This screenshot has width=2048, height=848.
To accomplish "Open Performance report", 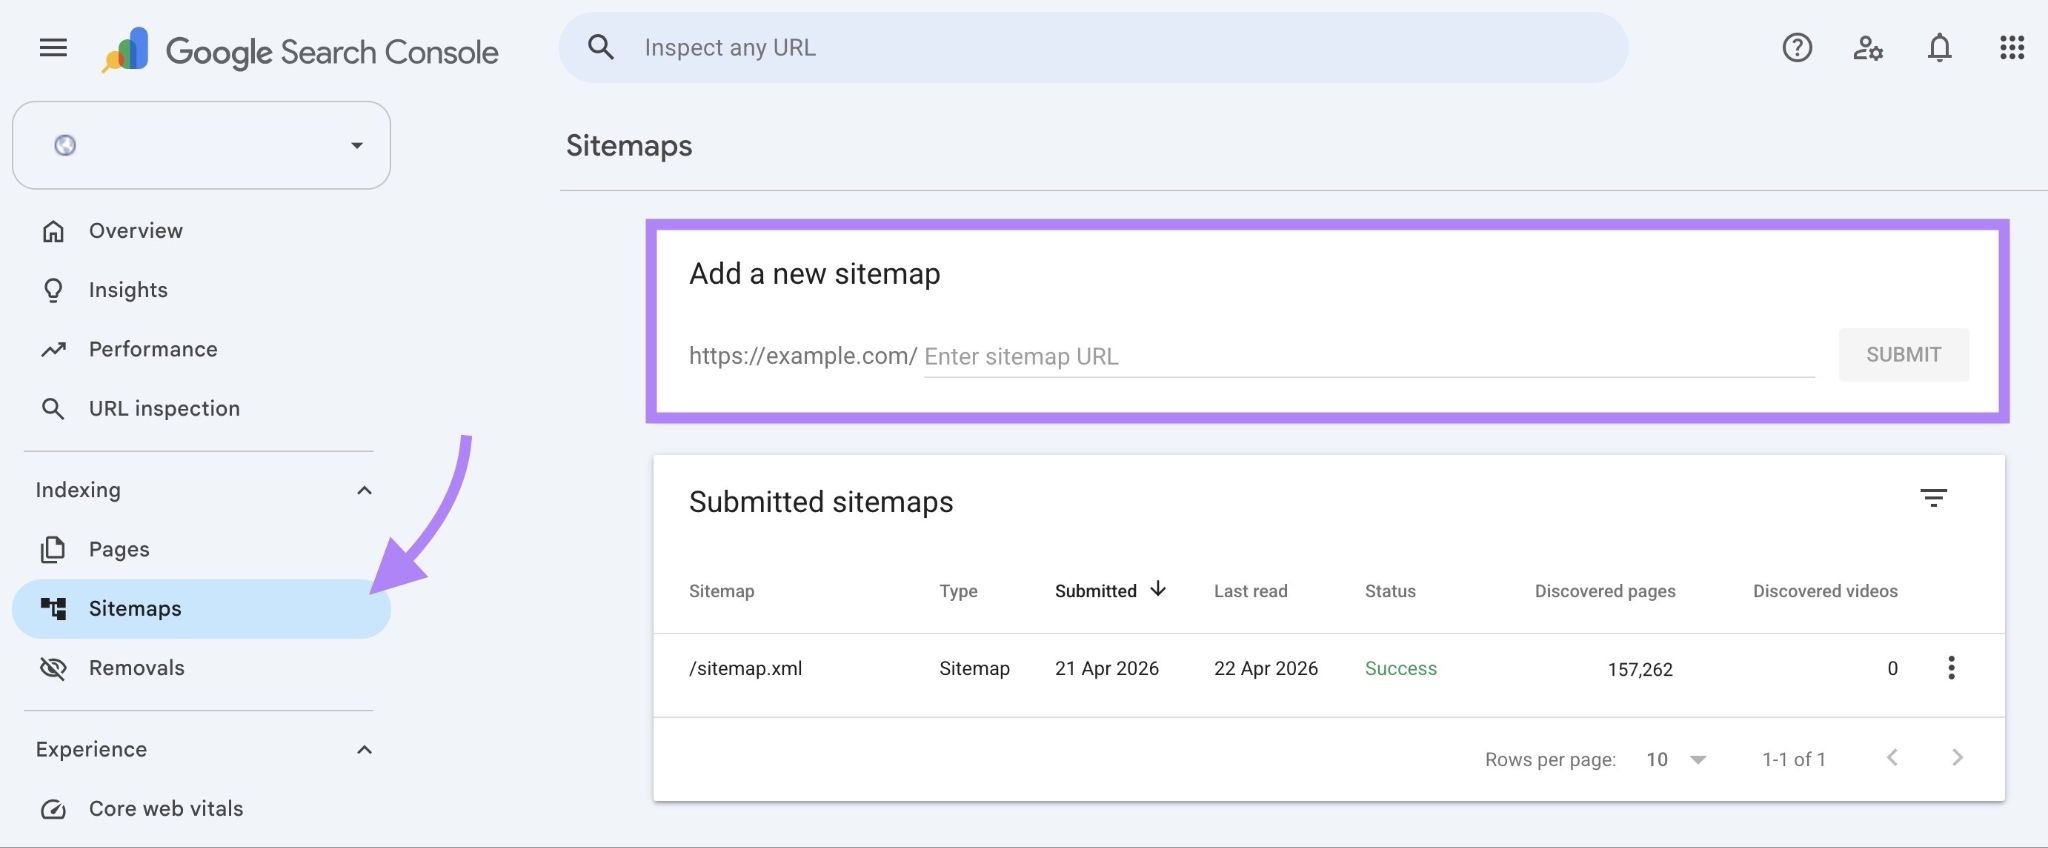I will pos(201,349).
